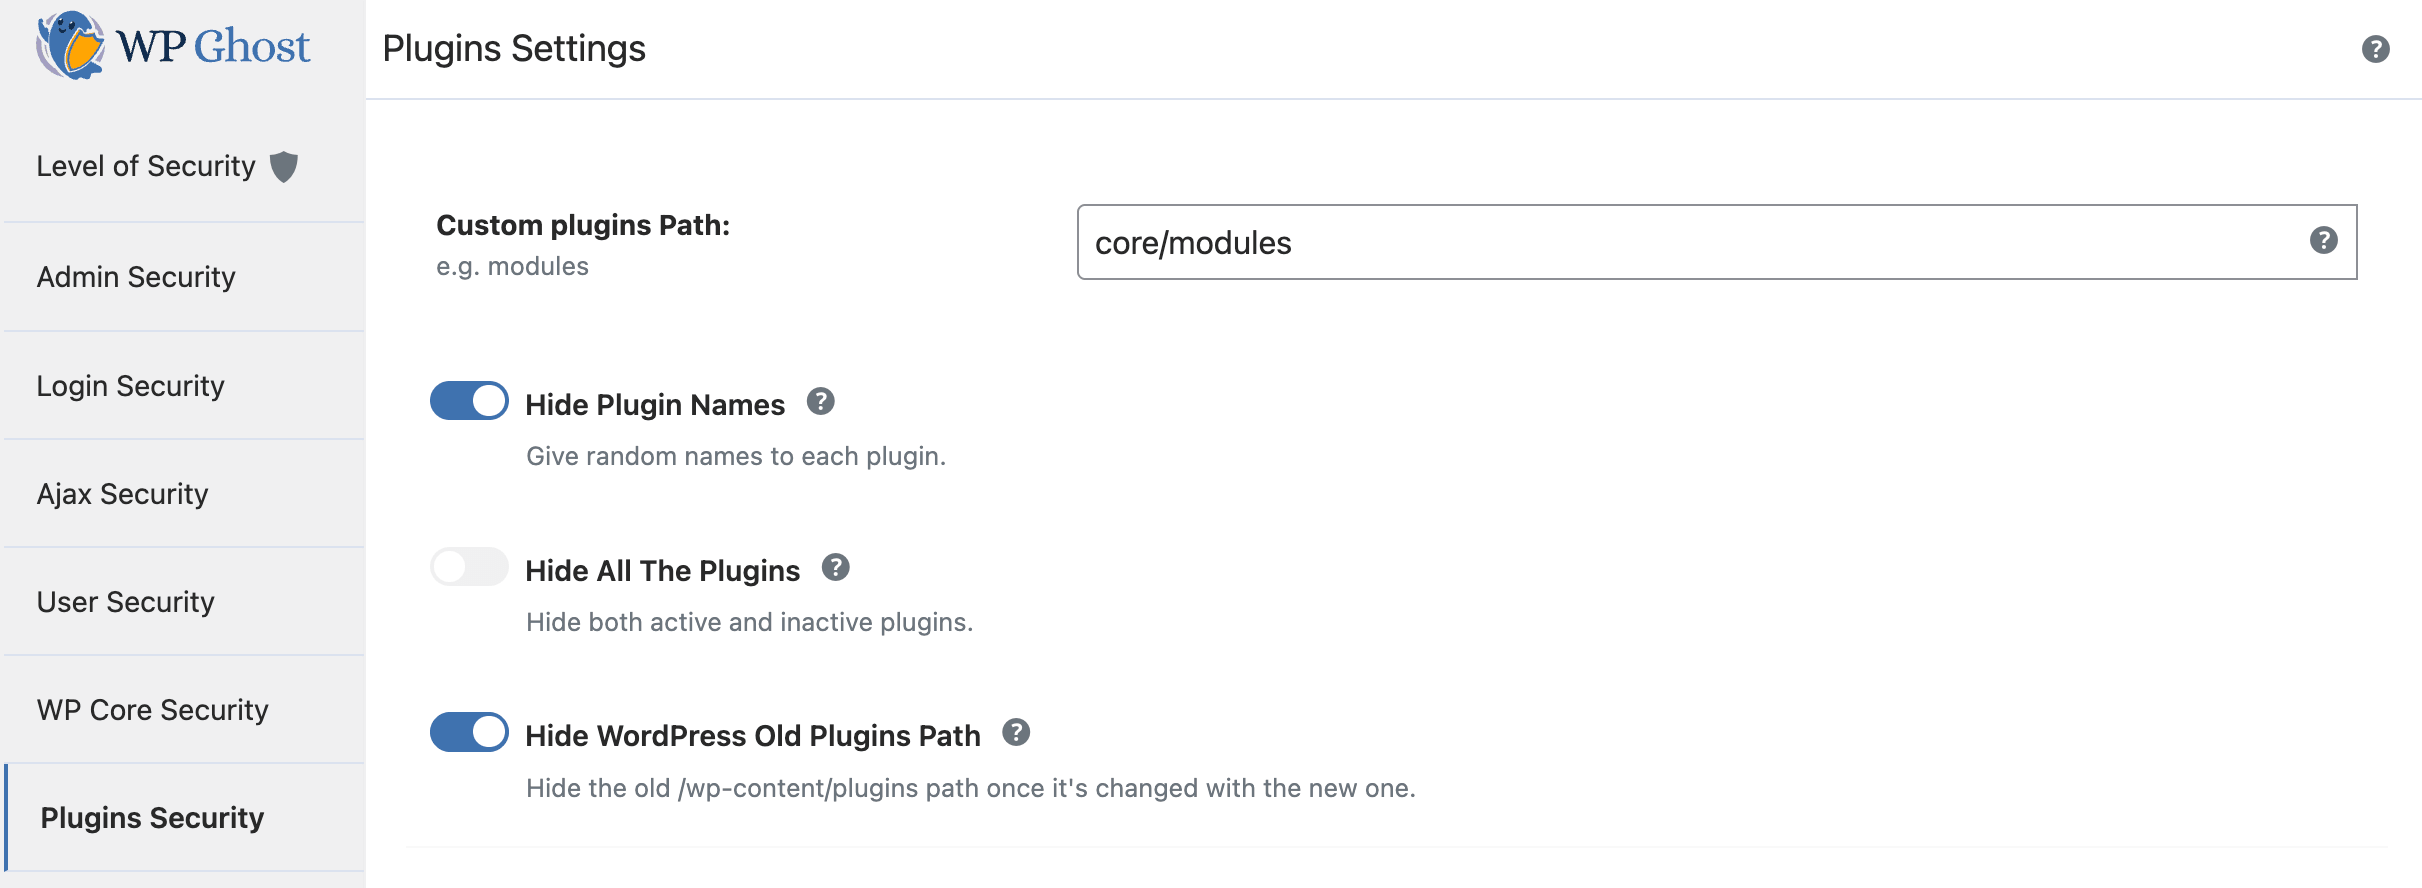Screen dimensions: 2422x888
Task: Open the Level of Security section
Action: (x=145, y=166)
